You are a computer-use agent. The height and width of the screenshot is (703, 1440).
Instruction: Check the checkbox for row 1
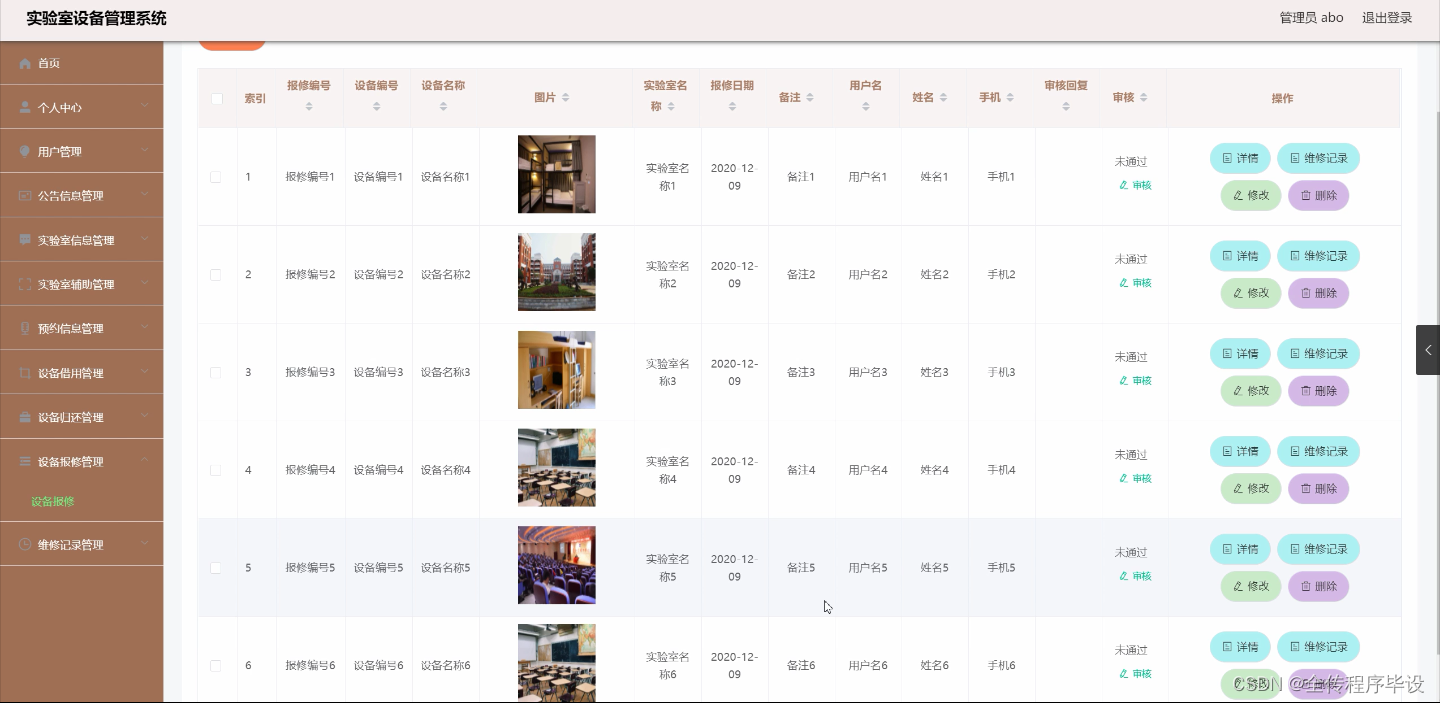point(216,177)
